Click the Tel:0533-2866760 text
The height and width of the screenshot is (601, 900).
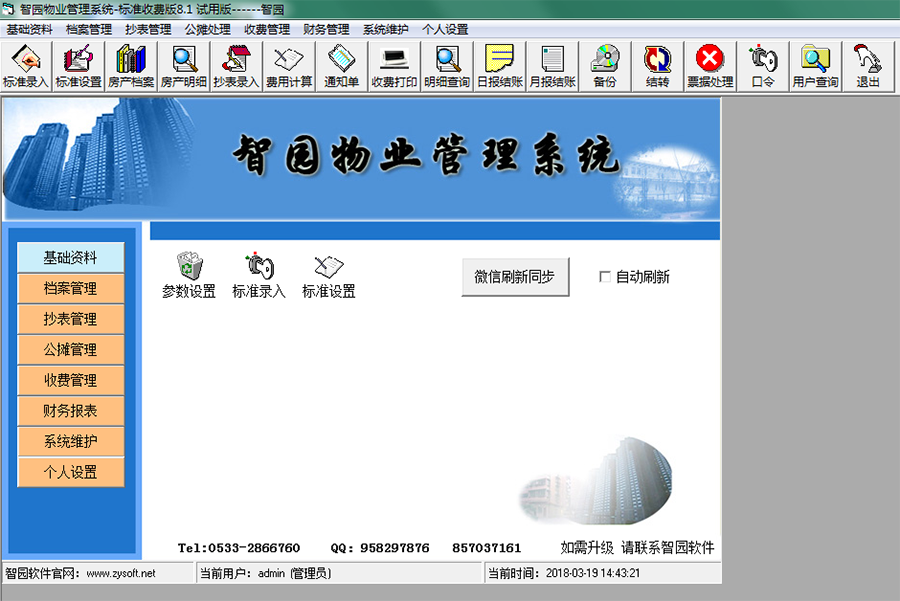point(239,548)
